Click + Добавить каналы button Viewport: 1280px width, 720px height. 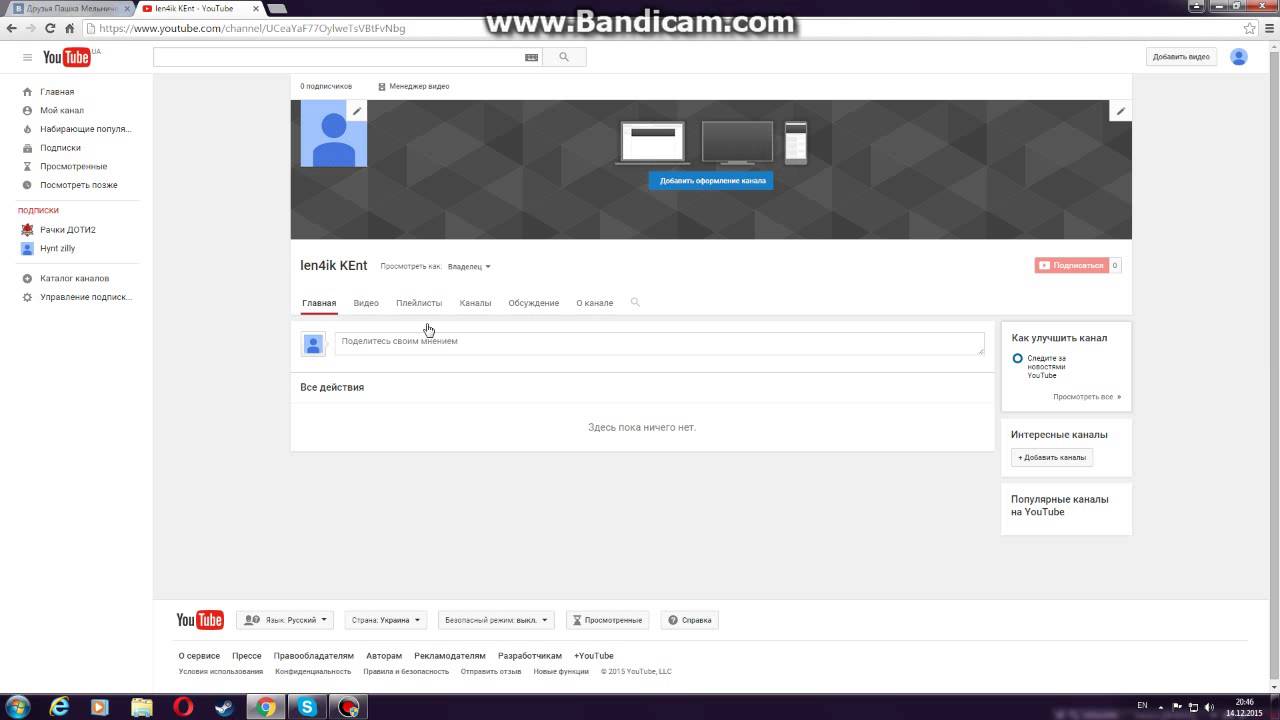point(1051,457)
